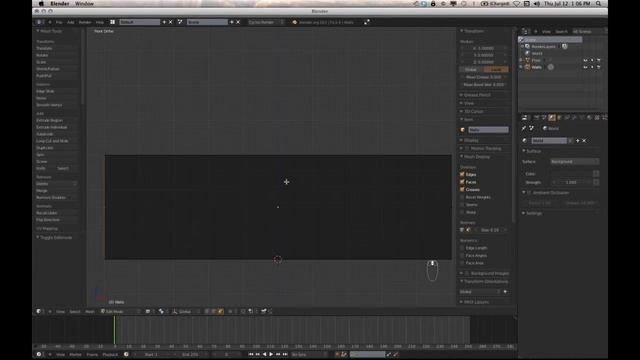Jump to the last frame

coord(285,354)
